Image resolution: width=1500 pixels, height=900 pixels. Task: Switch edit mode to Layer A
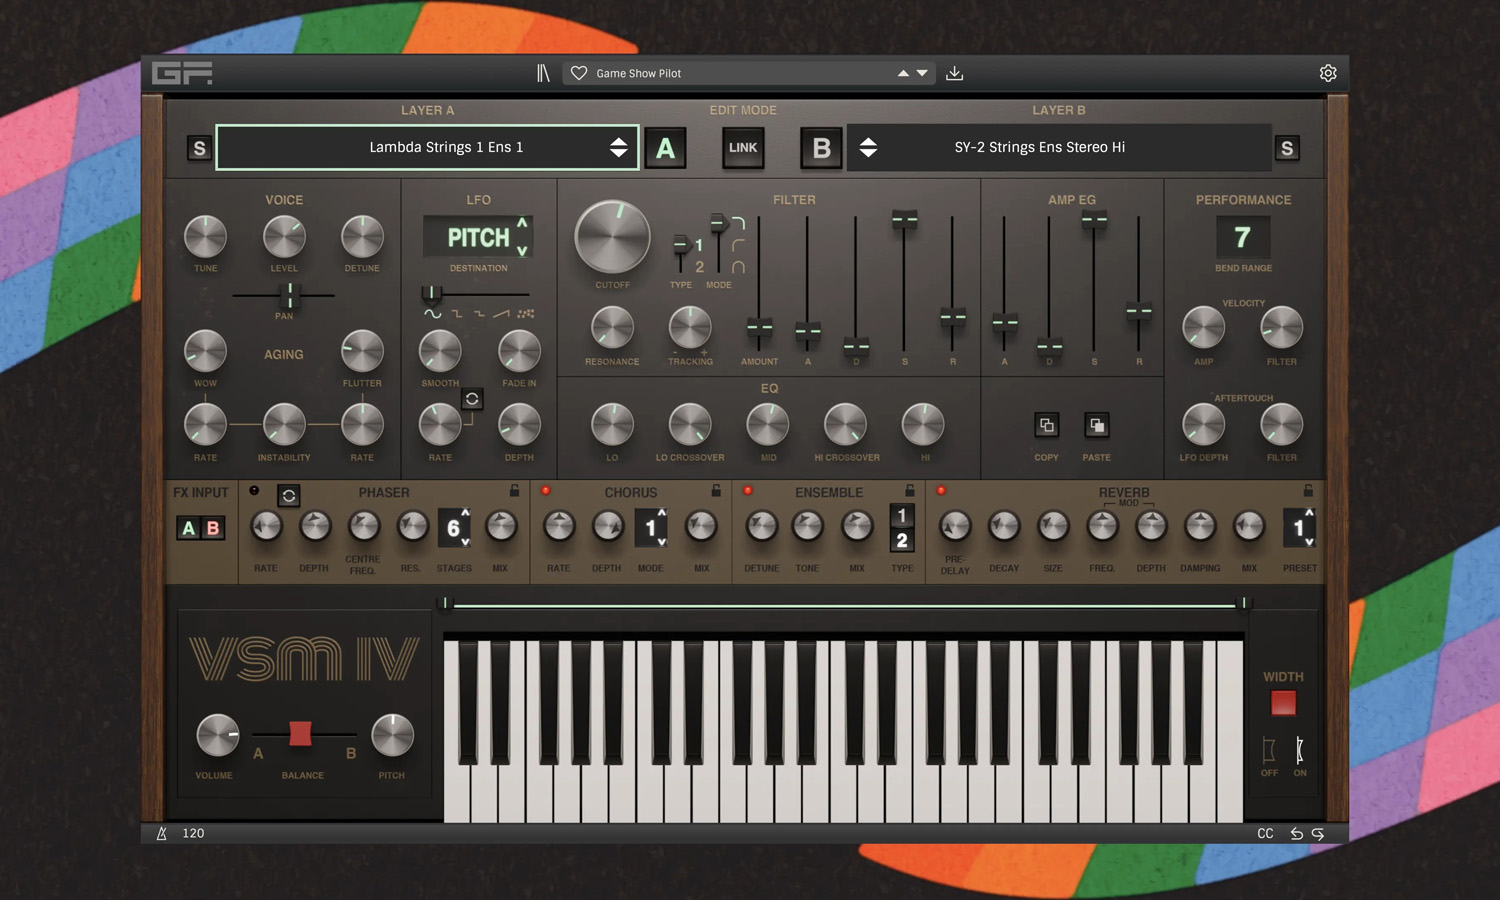coord(665,148)
